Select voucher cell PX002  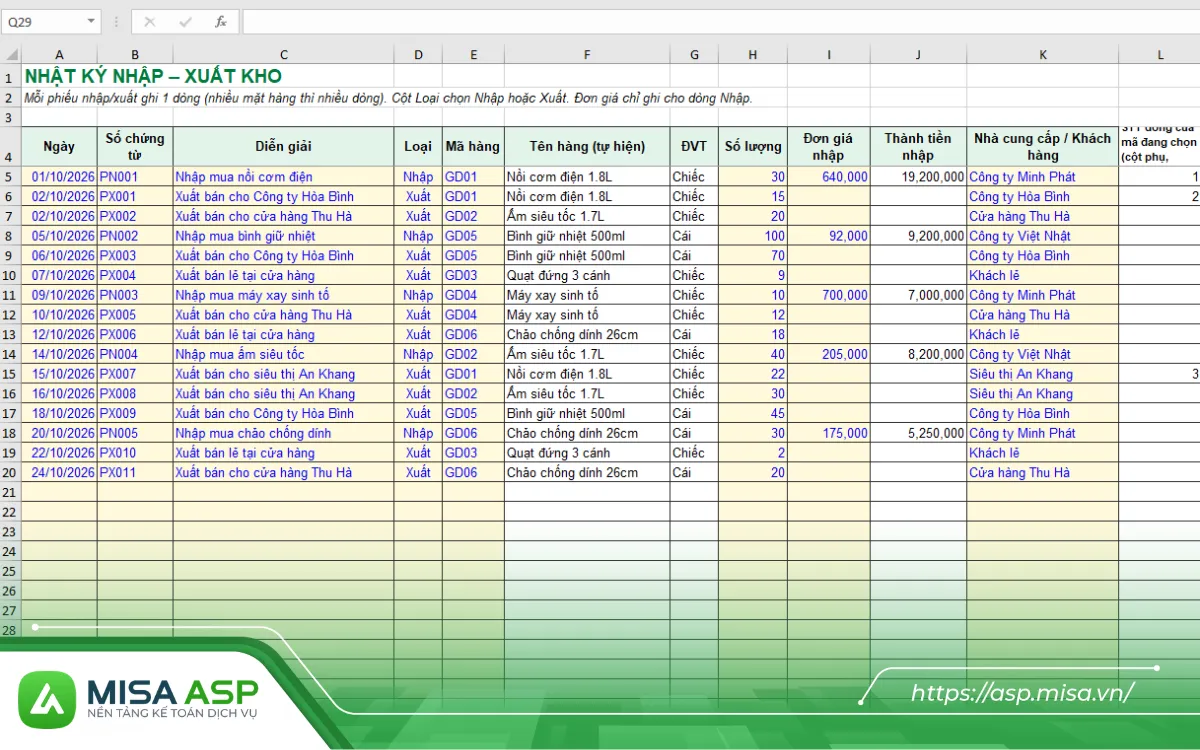click(x=135, y=216)
